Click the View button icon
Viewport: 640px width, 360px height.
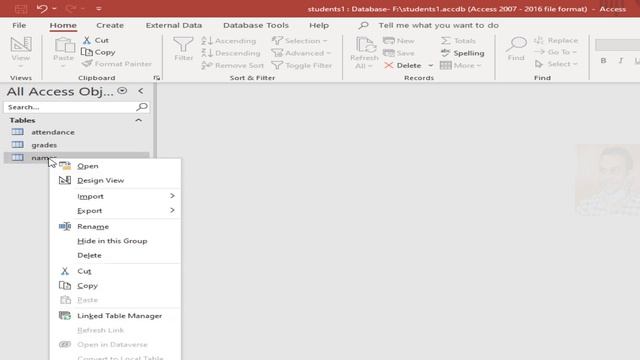pyautogui.click(x=21, y=45)
